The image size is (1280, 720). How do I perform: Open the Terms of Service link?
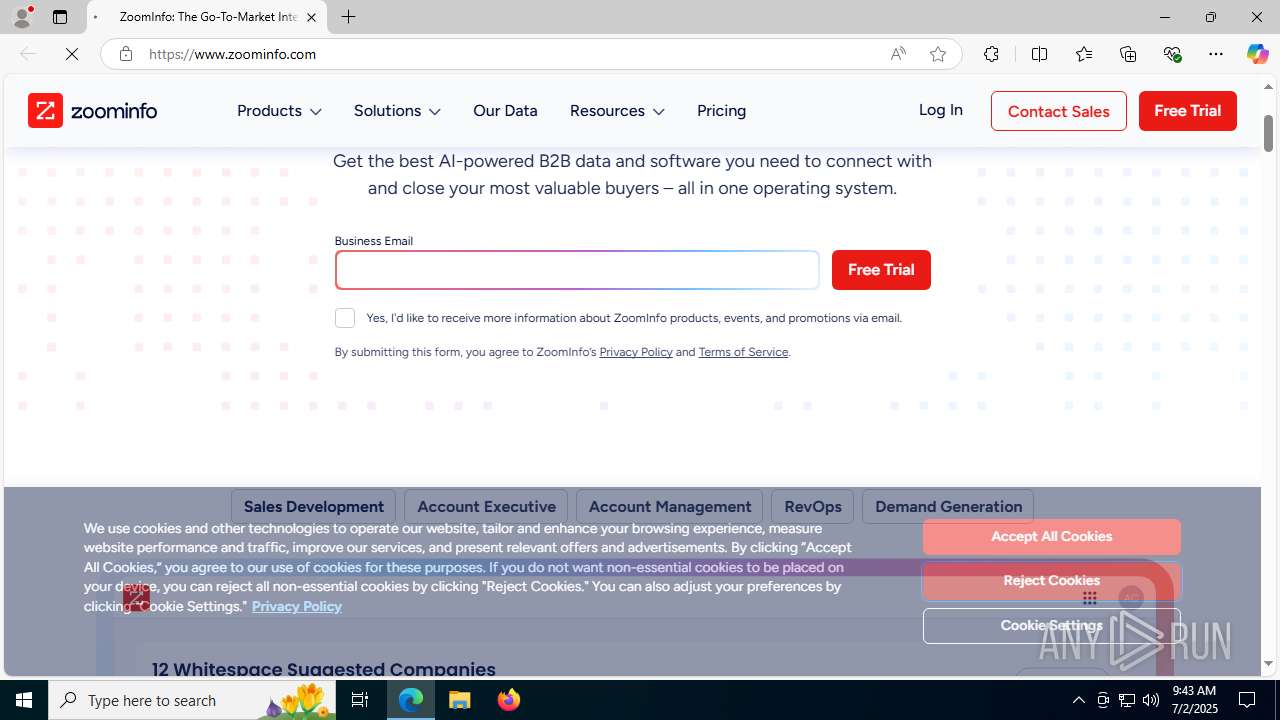743,352
